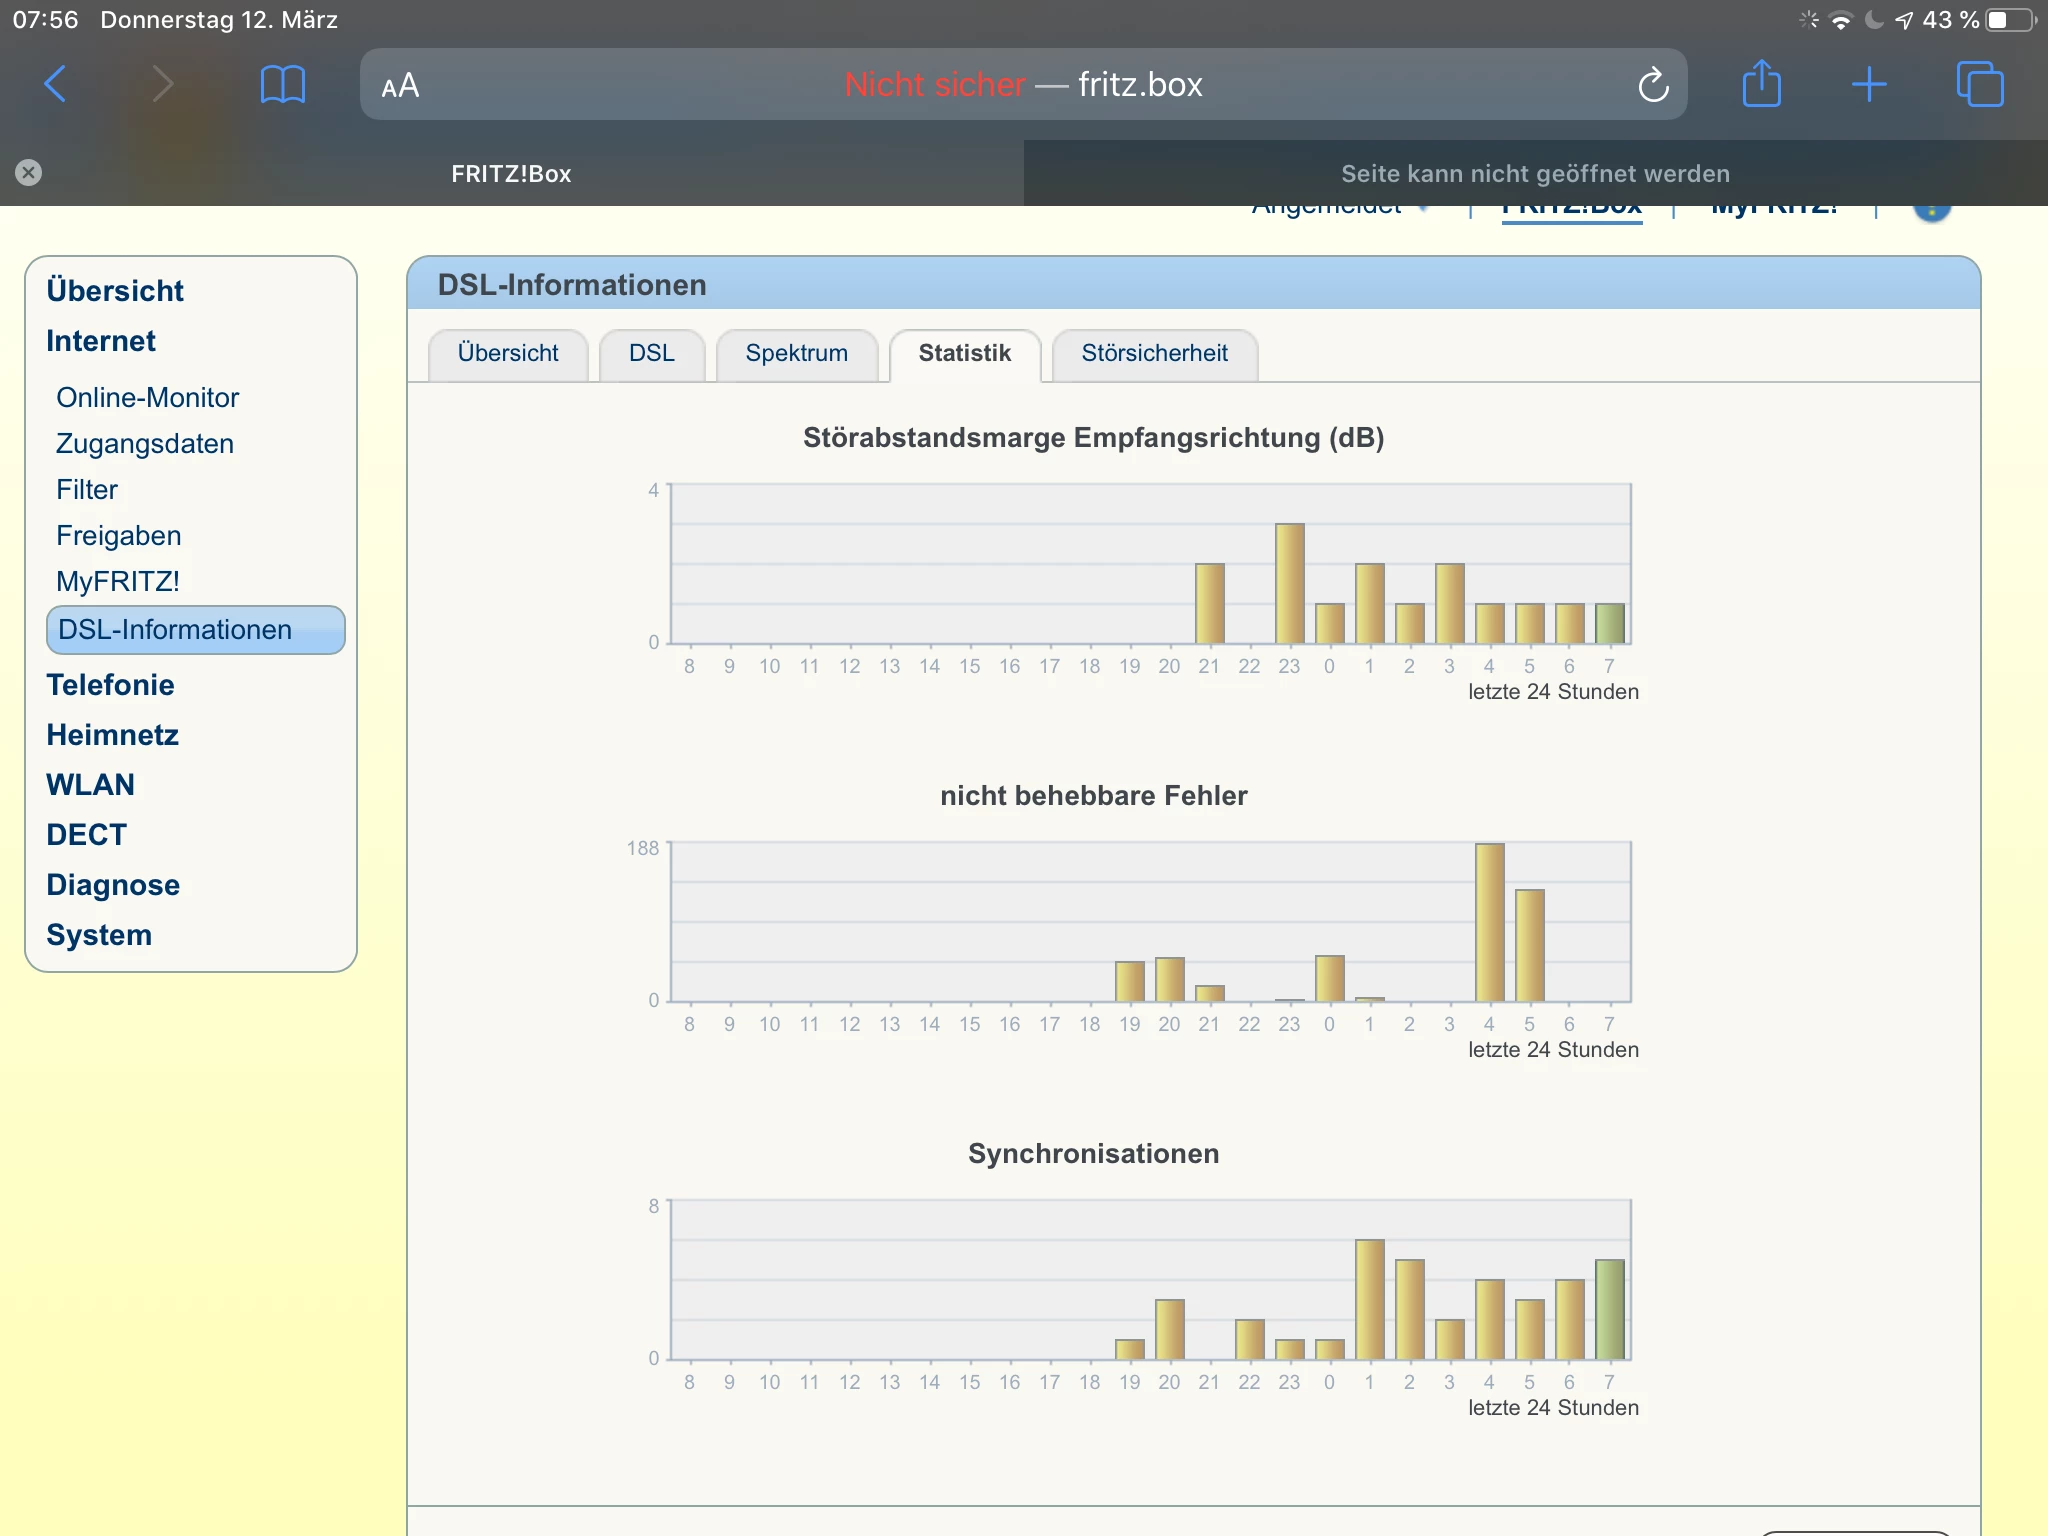Expand the WLAN menu section
Image resolution: width=2048 pixels, height=1536 pixels.
point(90,785)
